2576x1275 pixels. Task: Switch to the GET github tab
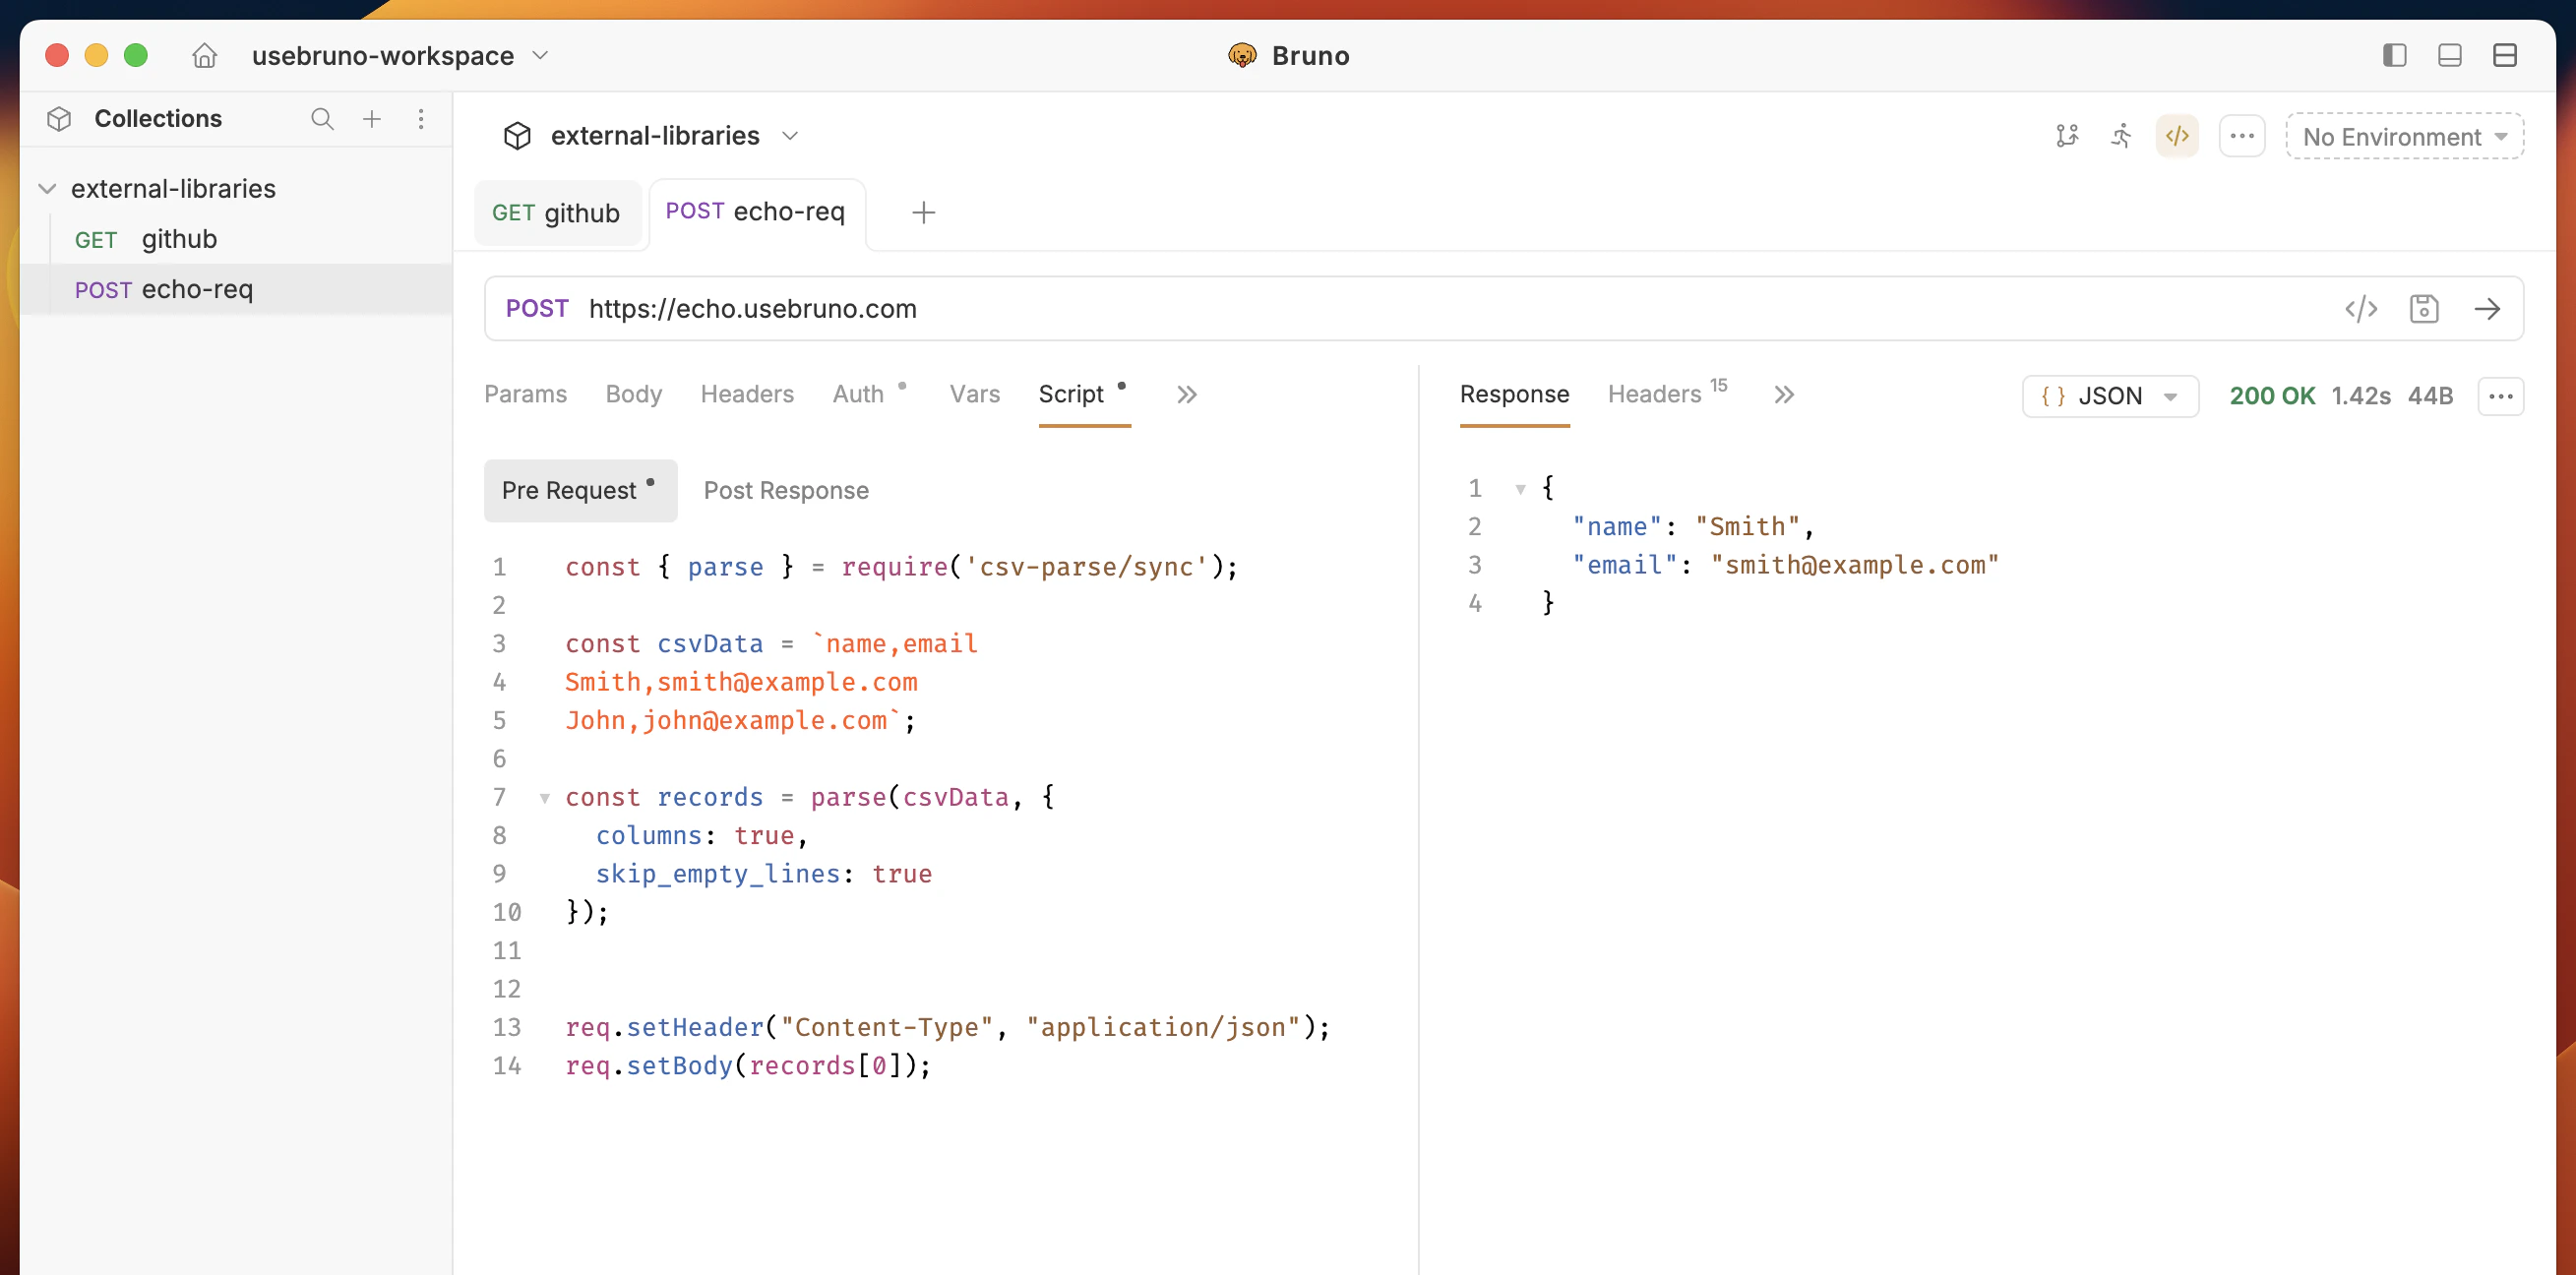pyautogui.click(x=557, y=213)
